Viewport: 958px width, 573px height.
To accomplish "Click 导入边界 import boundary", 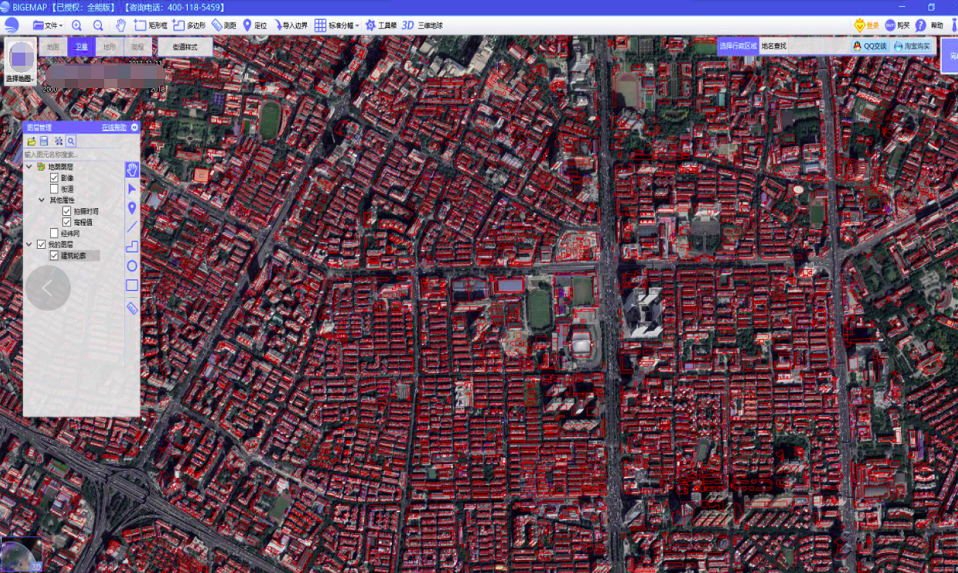I will coord(291,25).
